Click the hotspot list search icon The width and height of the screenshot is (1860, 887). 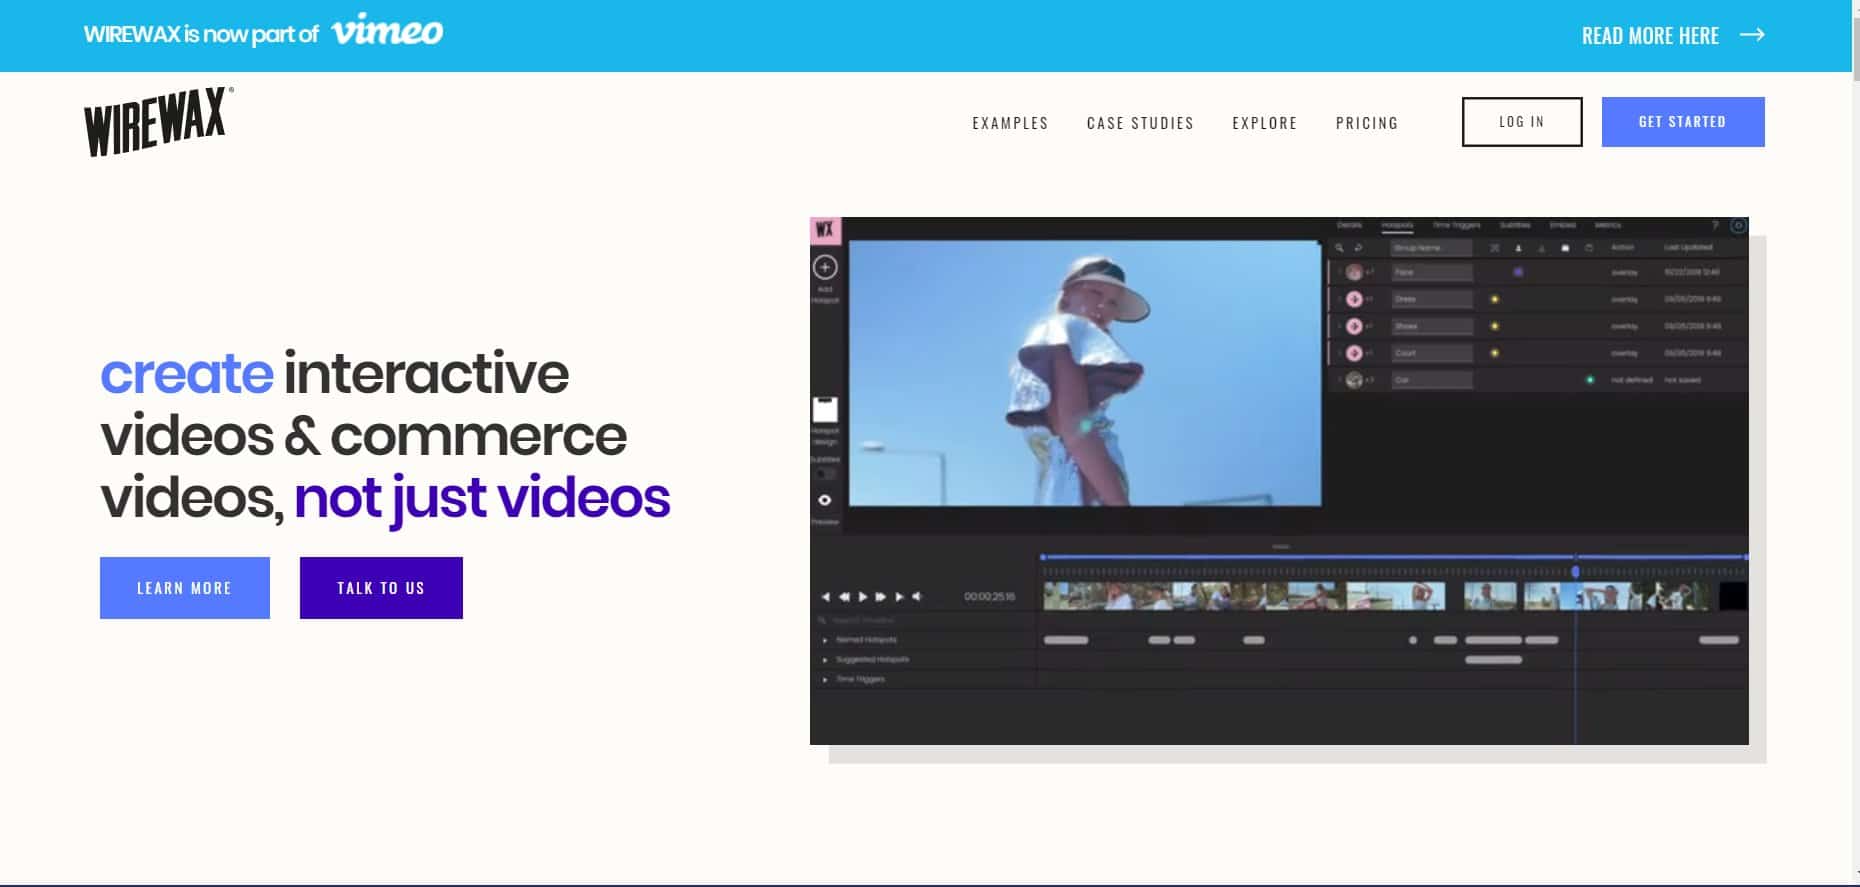(x=1340, y=248)
